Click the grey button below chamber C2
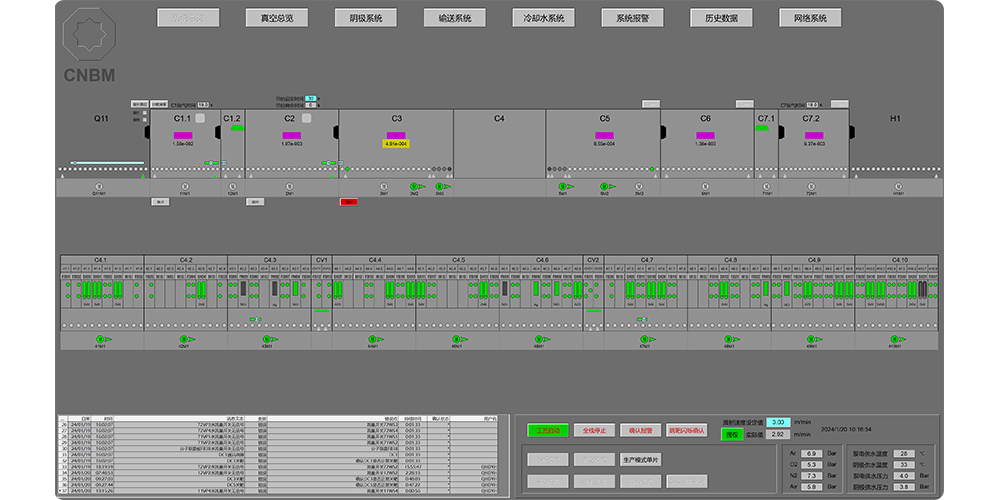Screen dimensions: 1000x500 255,202
